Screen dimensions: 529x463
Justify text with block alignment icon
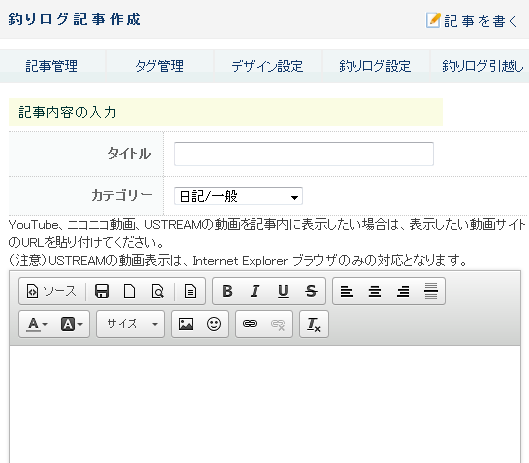click(431, 291)
